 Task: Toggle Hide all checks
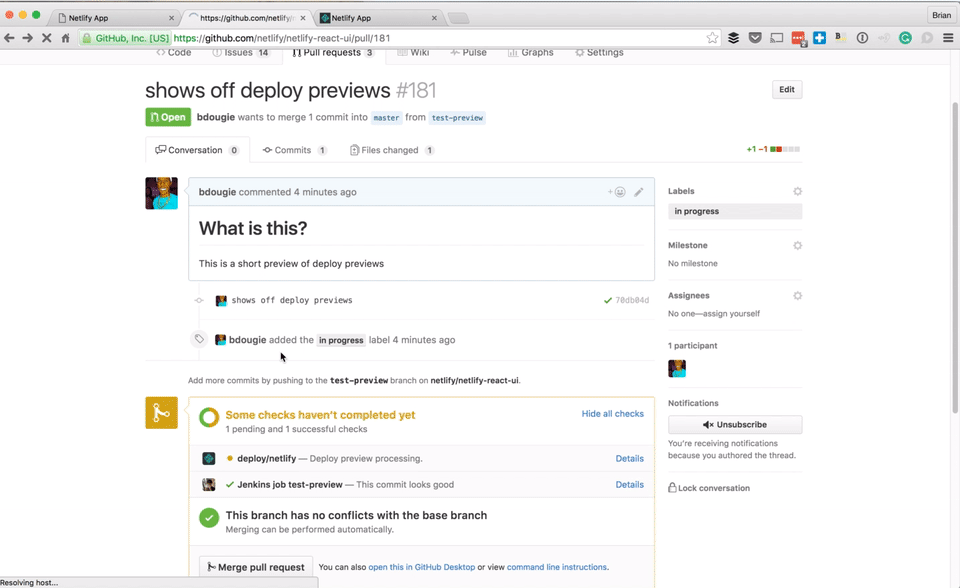pyautogui.click(x=613, y=413)
